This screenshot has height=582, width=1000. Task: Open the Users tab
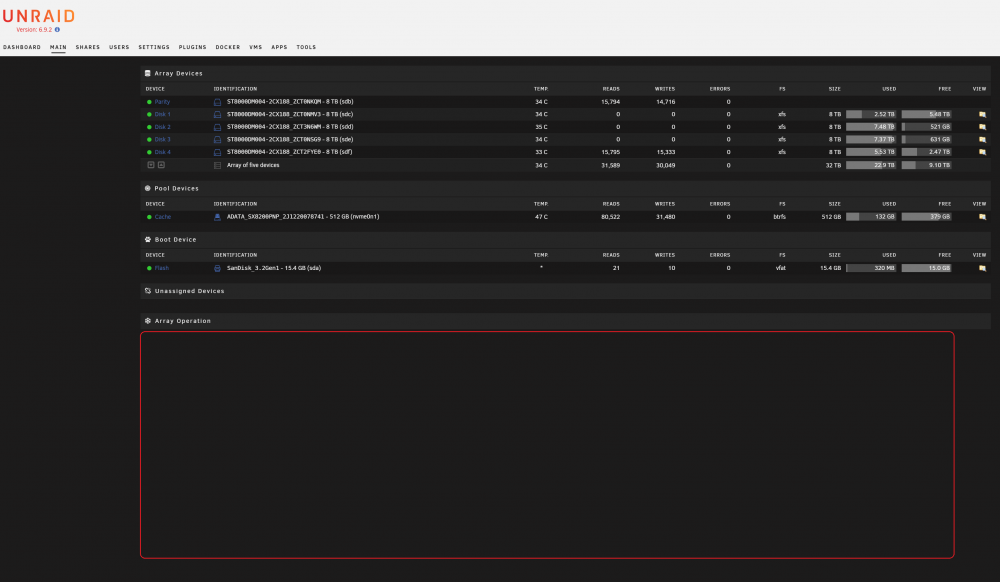tap(119, 47)
